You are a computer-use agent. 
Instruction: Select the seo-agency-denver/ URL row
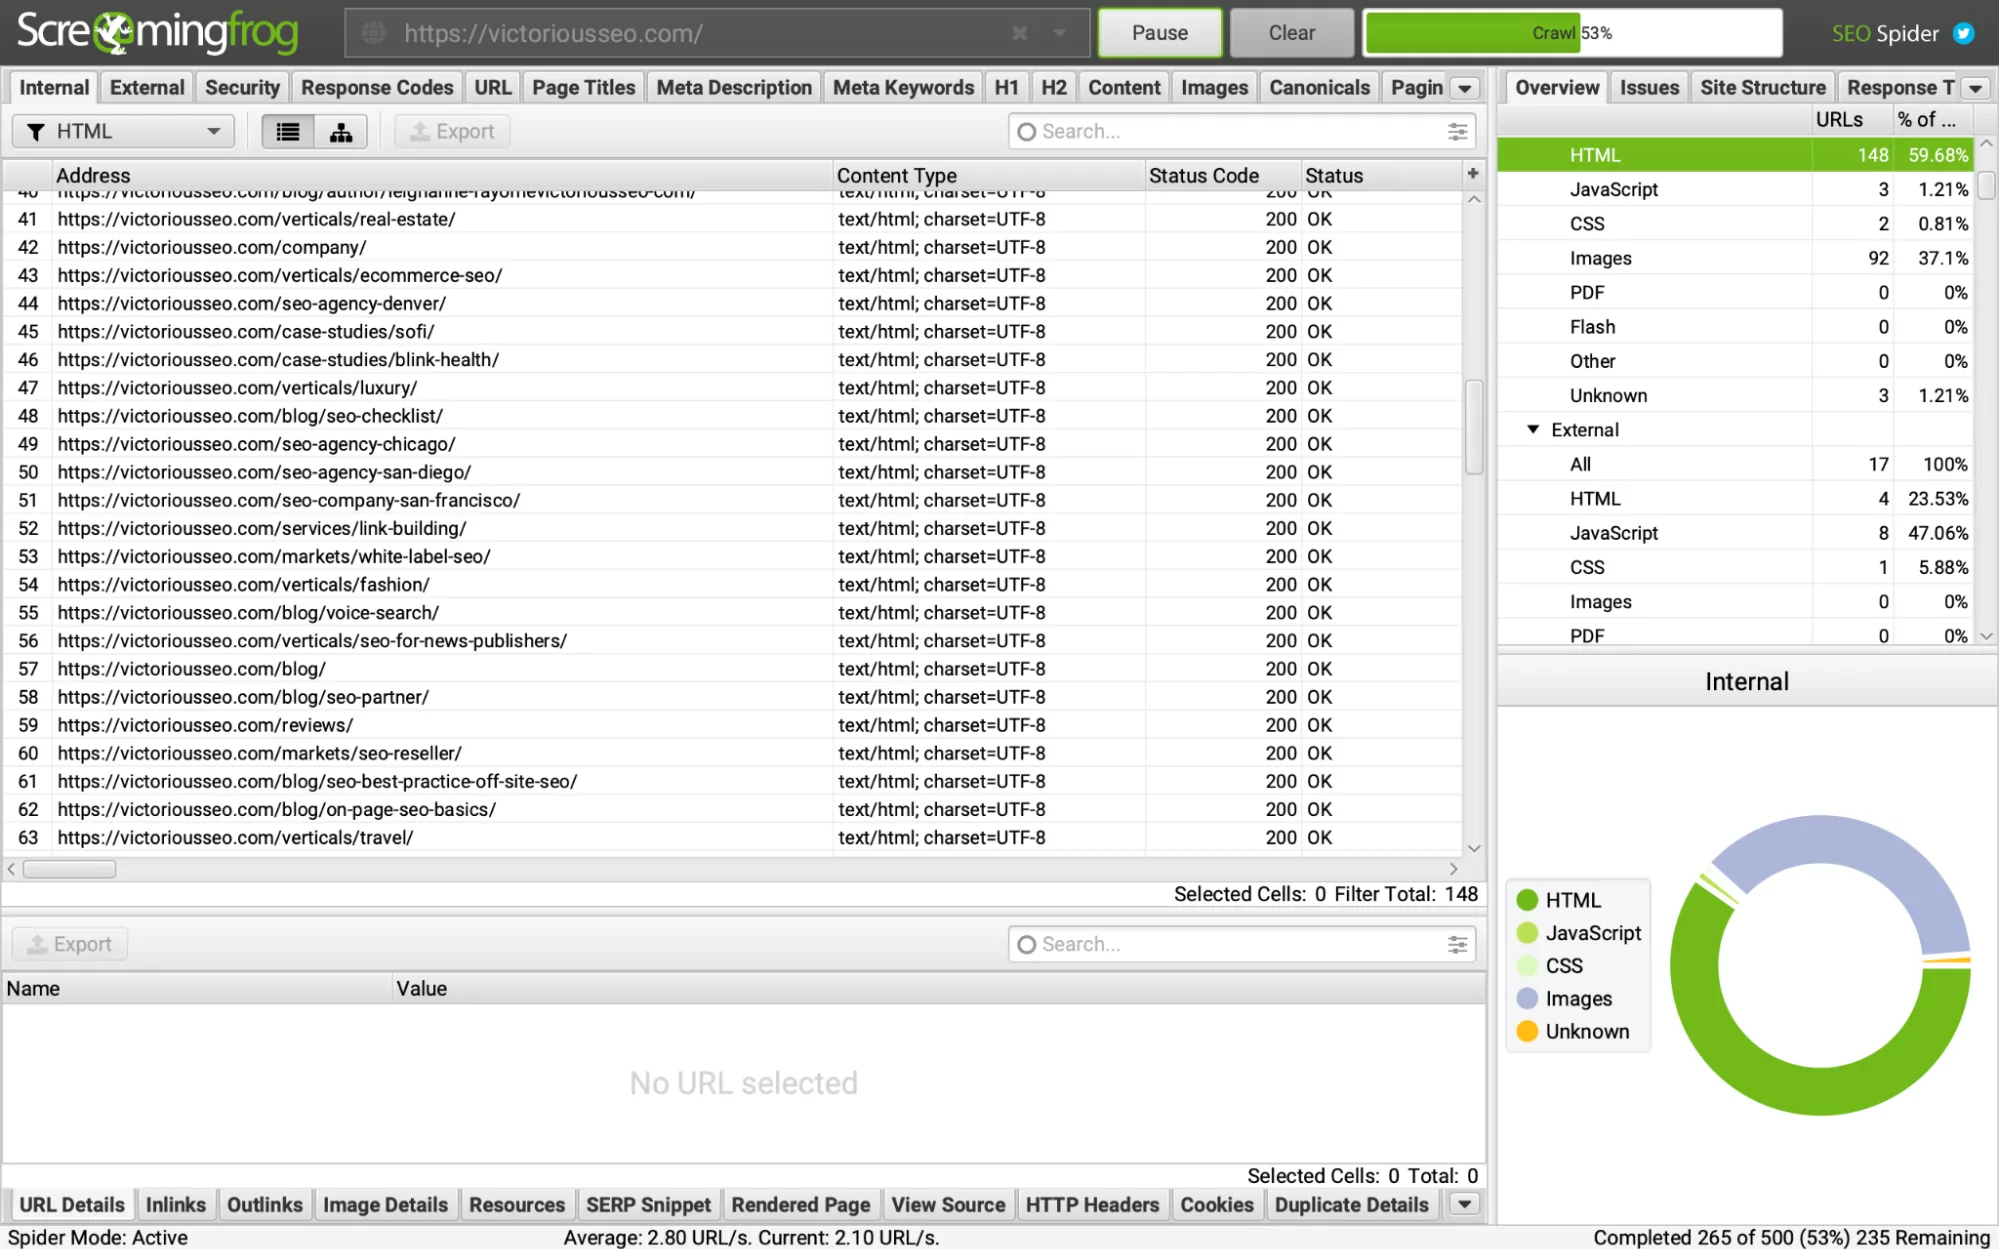click(733, 303)
